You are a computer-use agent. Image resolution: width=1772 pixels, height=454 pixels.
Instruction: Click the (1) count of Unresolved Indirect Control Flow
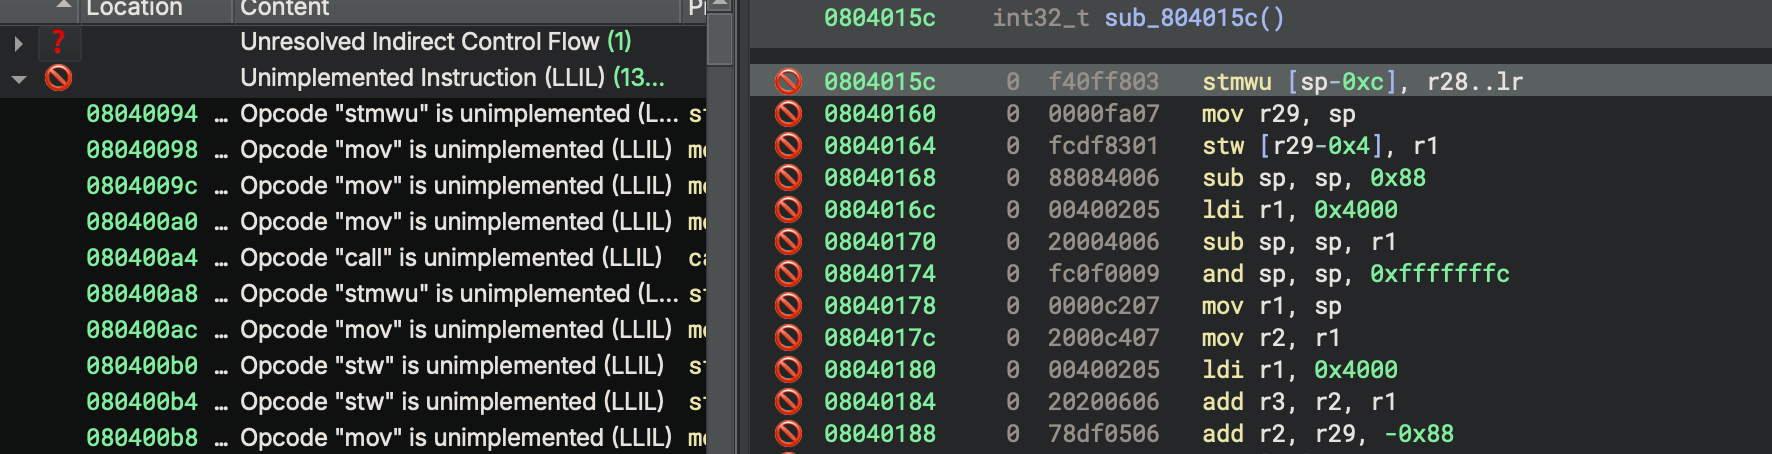(x=619, y=42)
